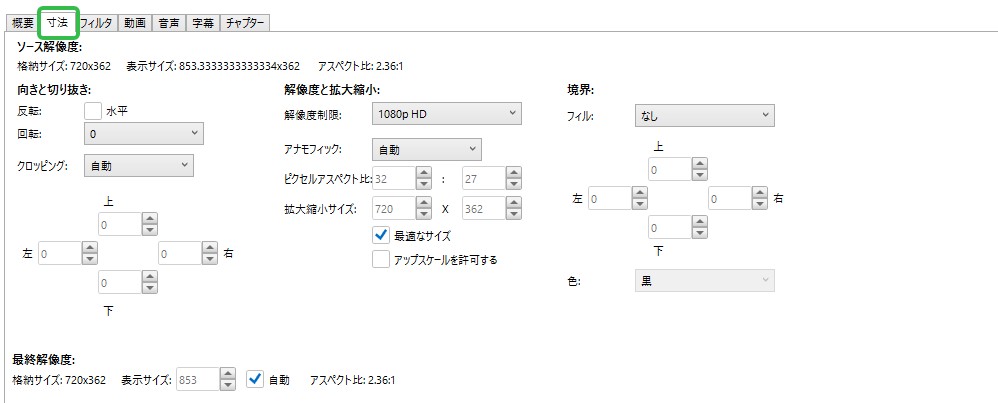The width and height of the screenshot is (998, 403).
Task: Enable アップスケールを許可する checkbox
Action: point(381,259)
